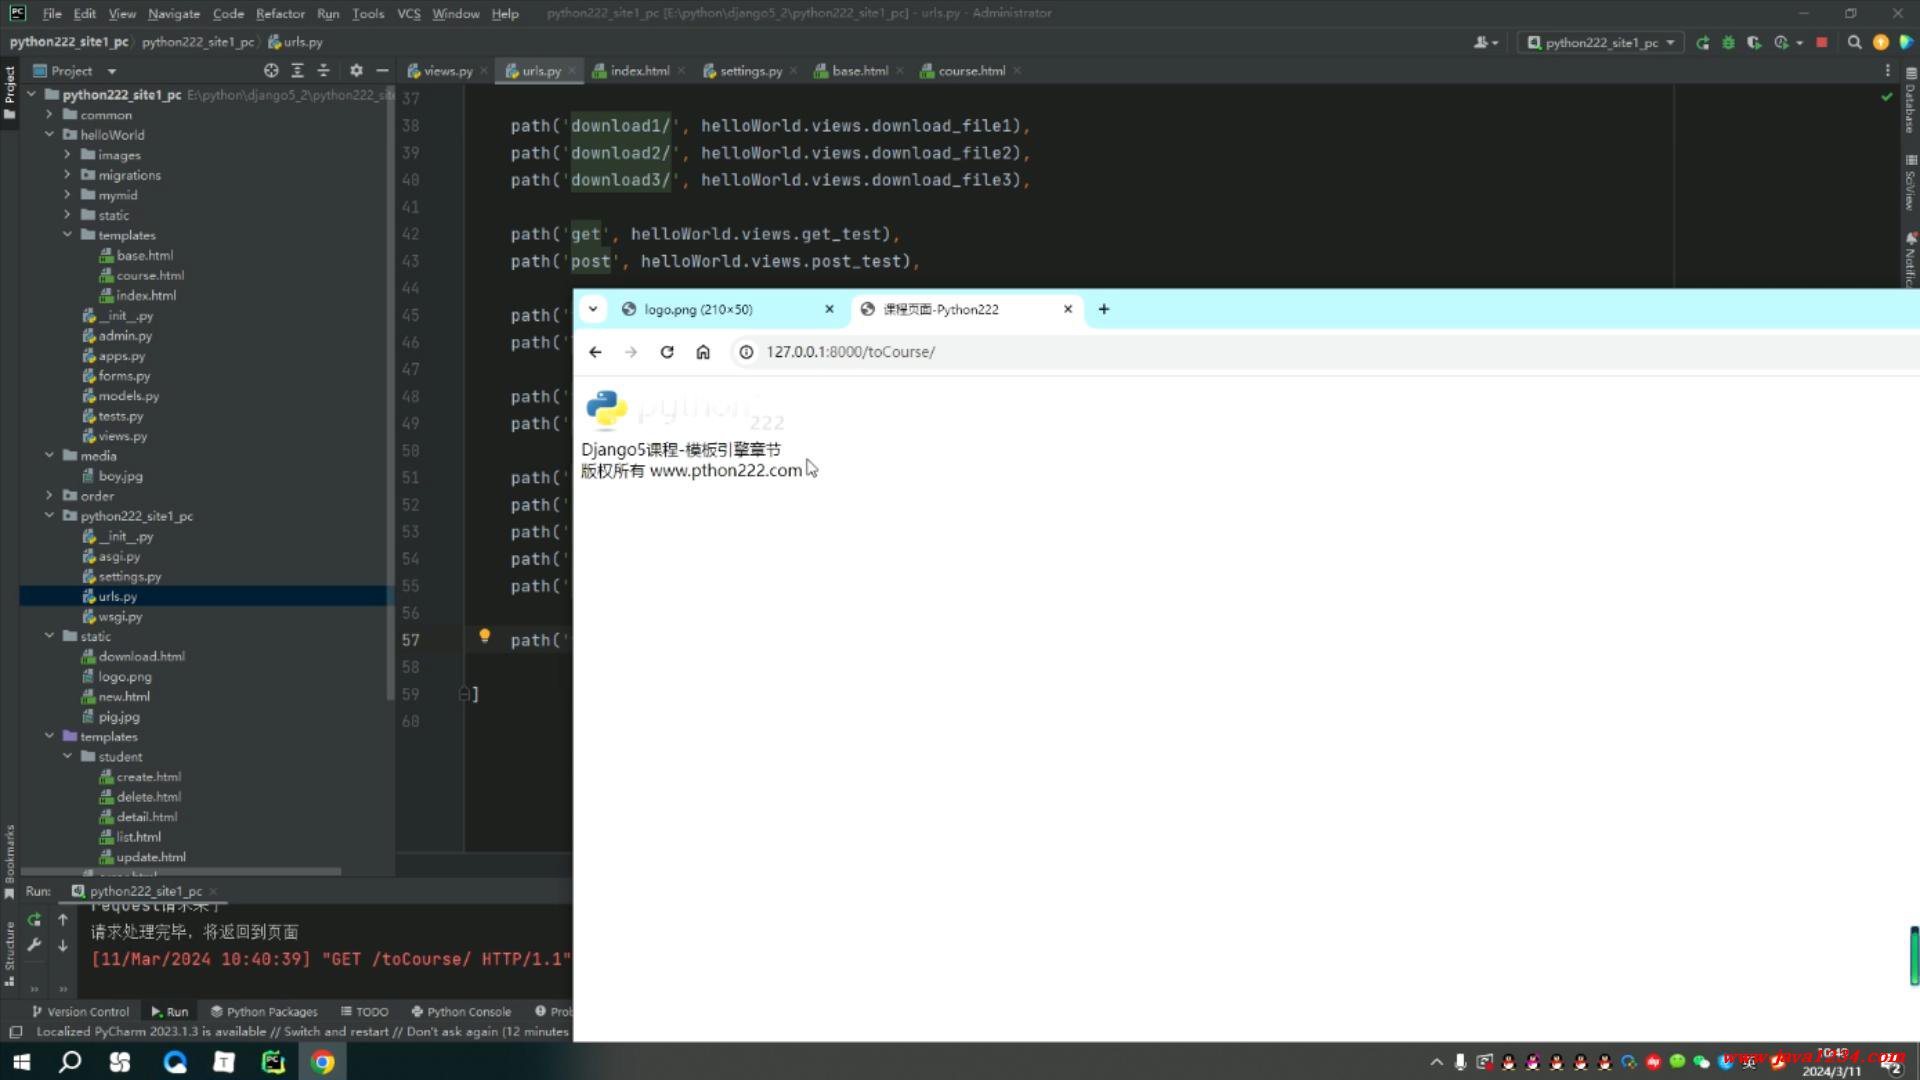The width and height of the screenshot is (1920, 1080).
Task: Rerun server in Run panel
Action: (35, 920)
